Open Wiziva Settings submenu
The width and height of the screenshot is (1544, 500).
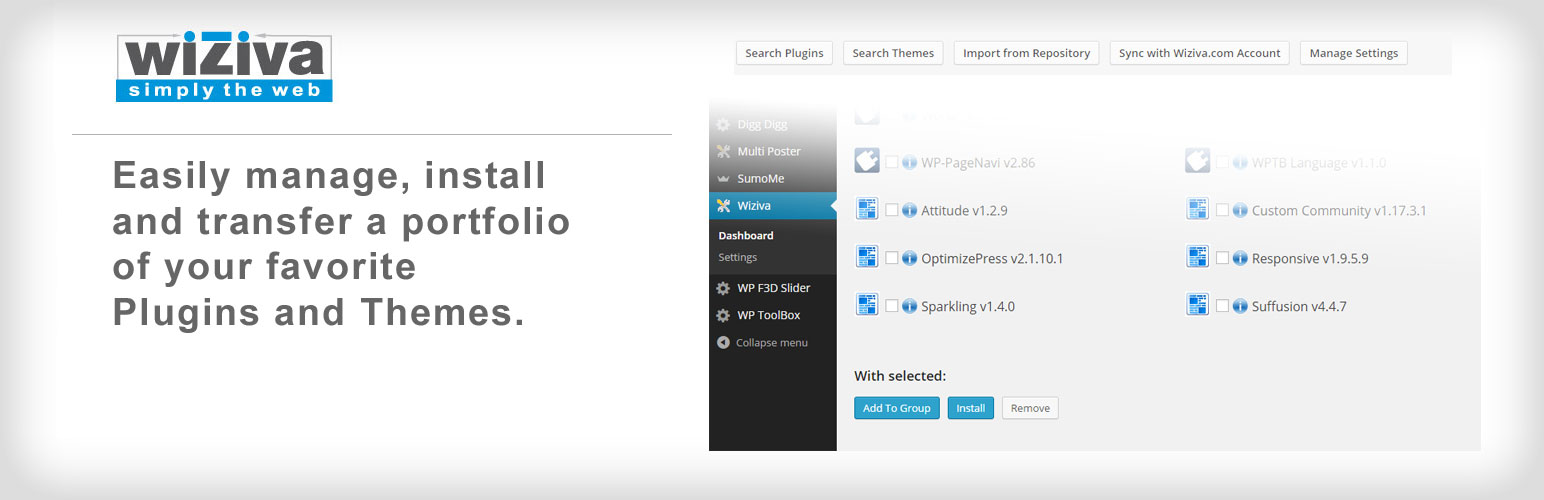[x=738, y=257]
